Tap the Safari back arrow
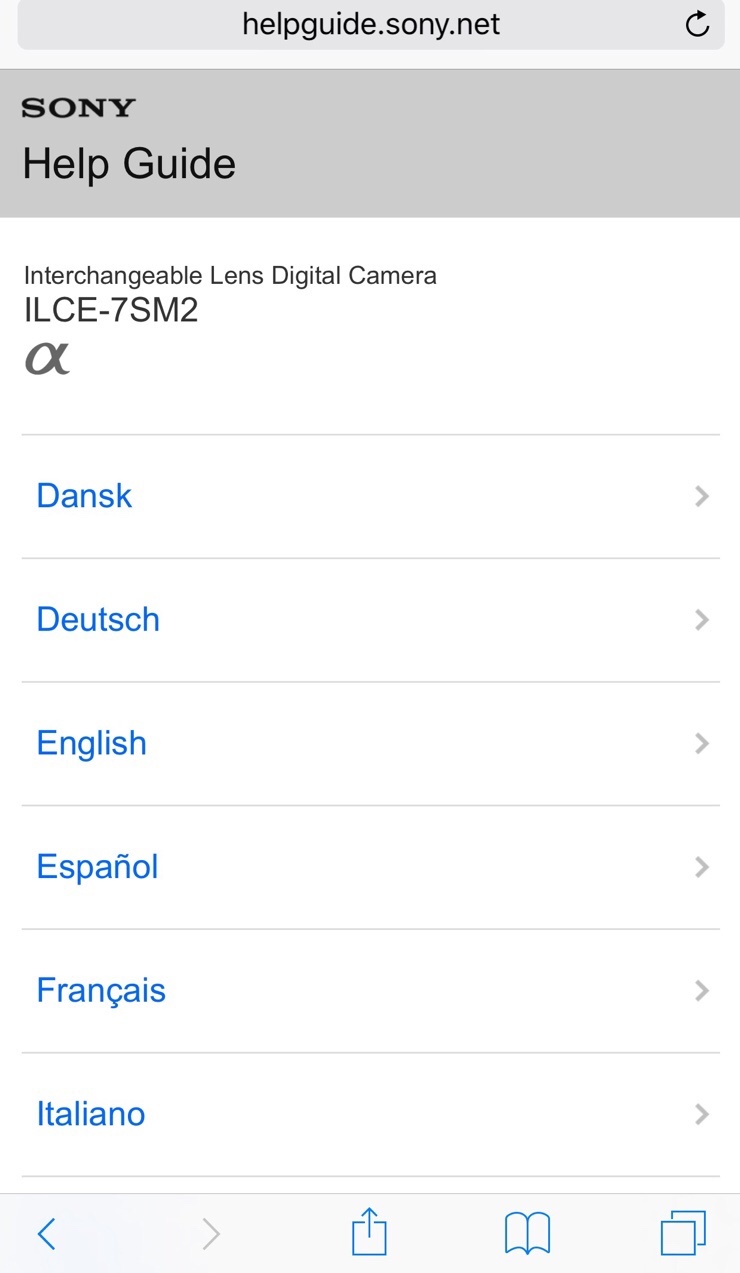Viewport: 740px width, 1273px height. 46,1233
